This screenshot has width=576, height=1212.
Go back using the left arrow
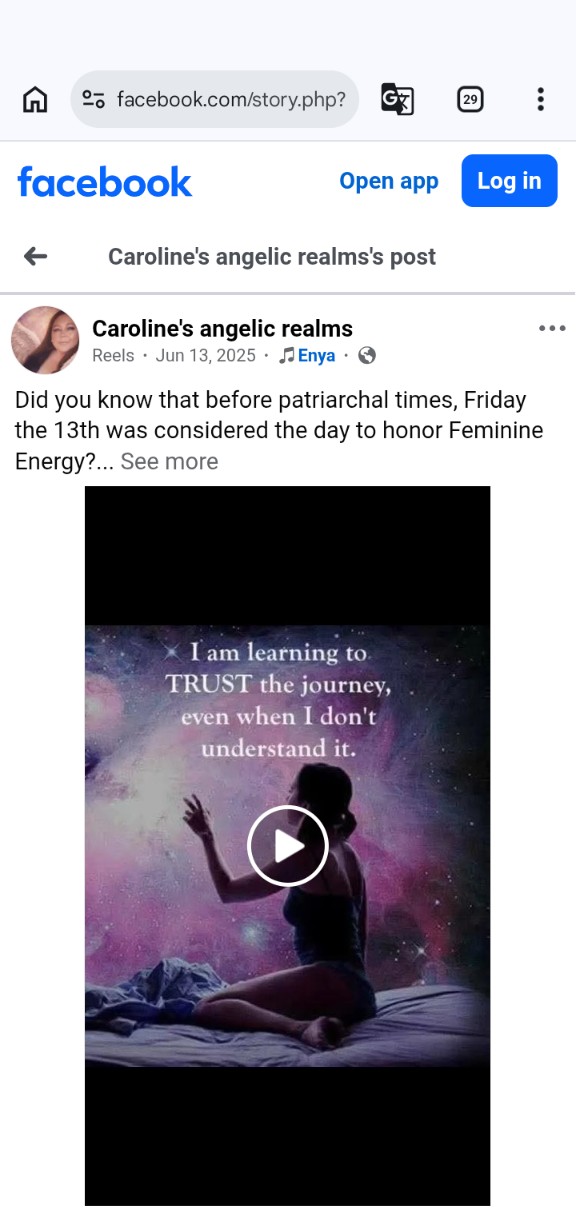(x=36, y=257)
